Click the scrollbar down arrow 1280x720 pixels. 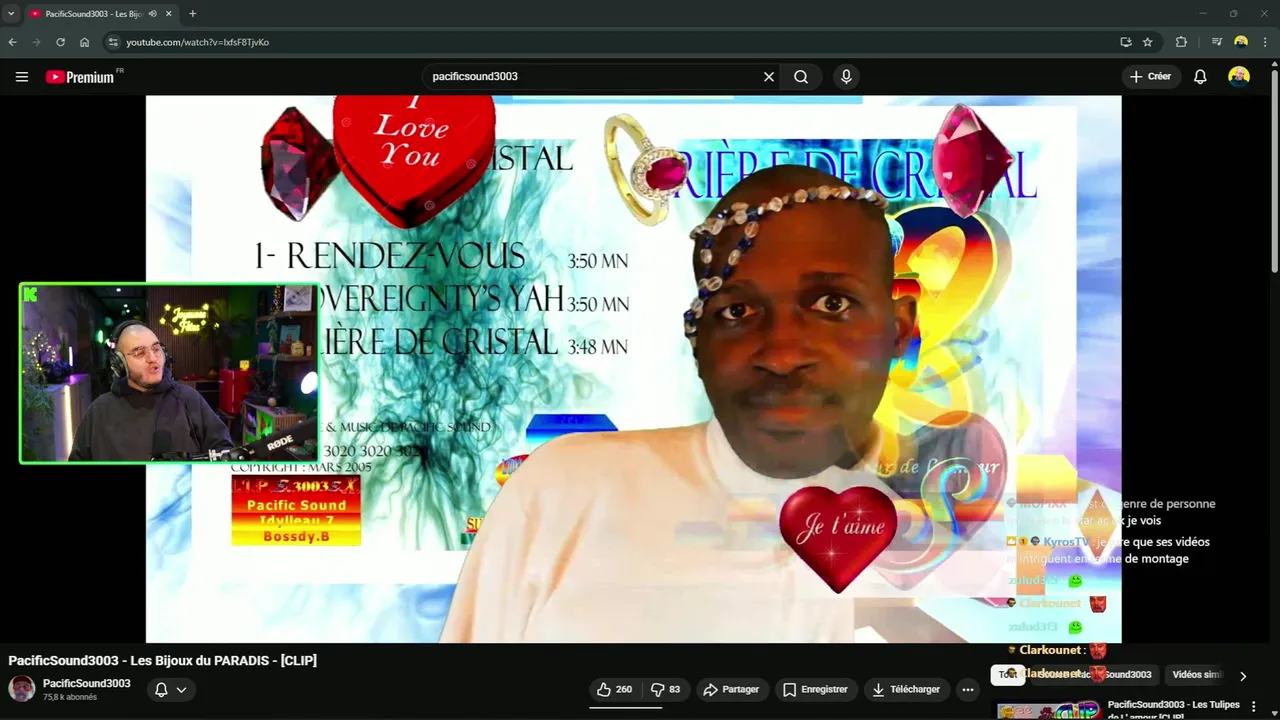(1274, 714)
